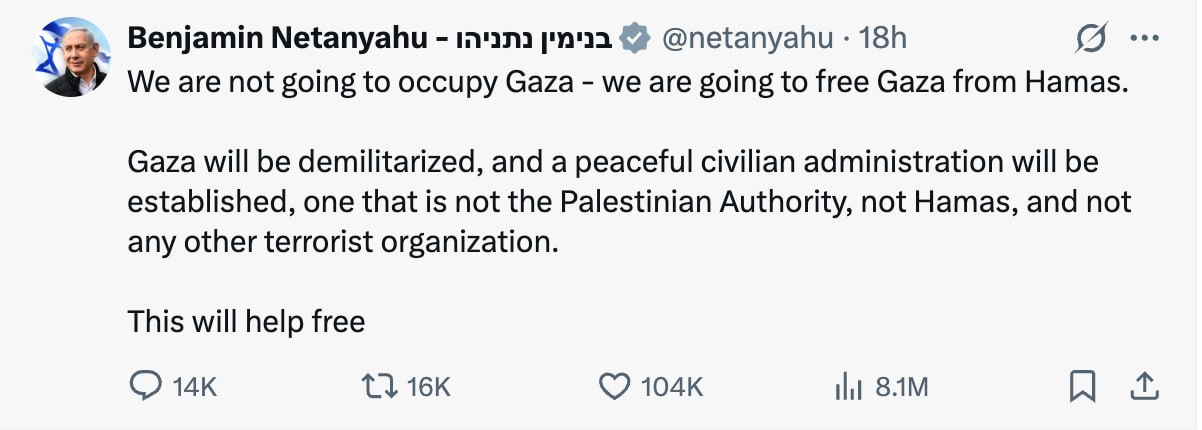The image size is (1202, 430).
Task: Click the repost arrows icon
Action: coord(384,386)
